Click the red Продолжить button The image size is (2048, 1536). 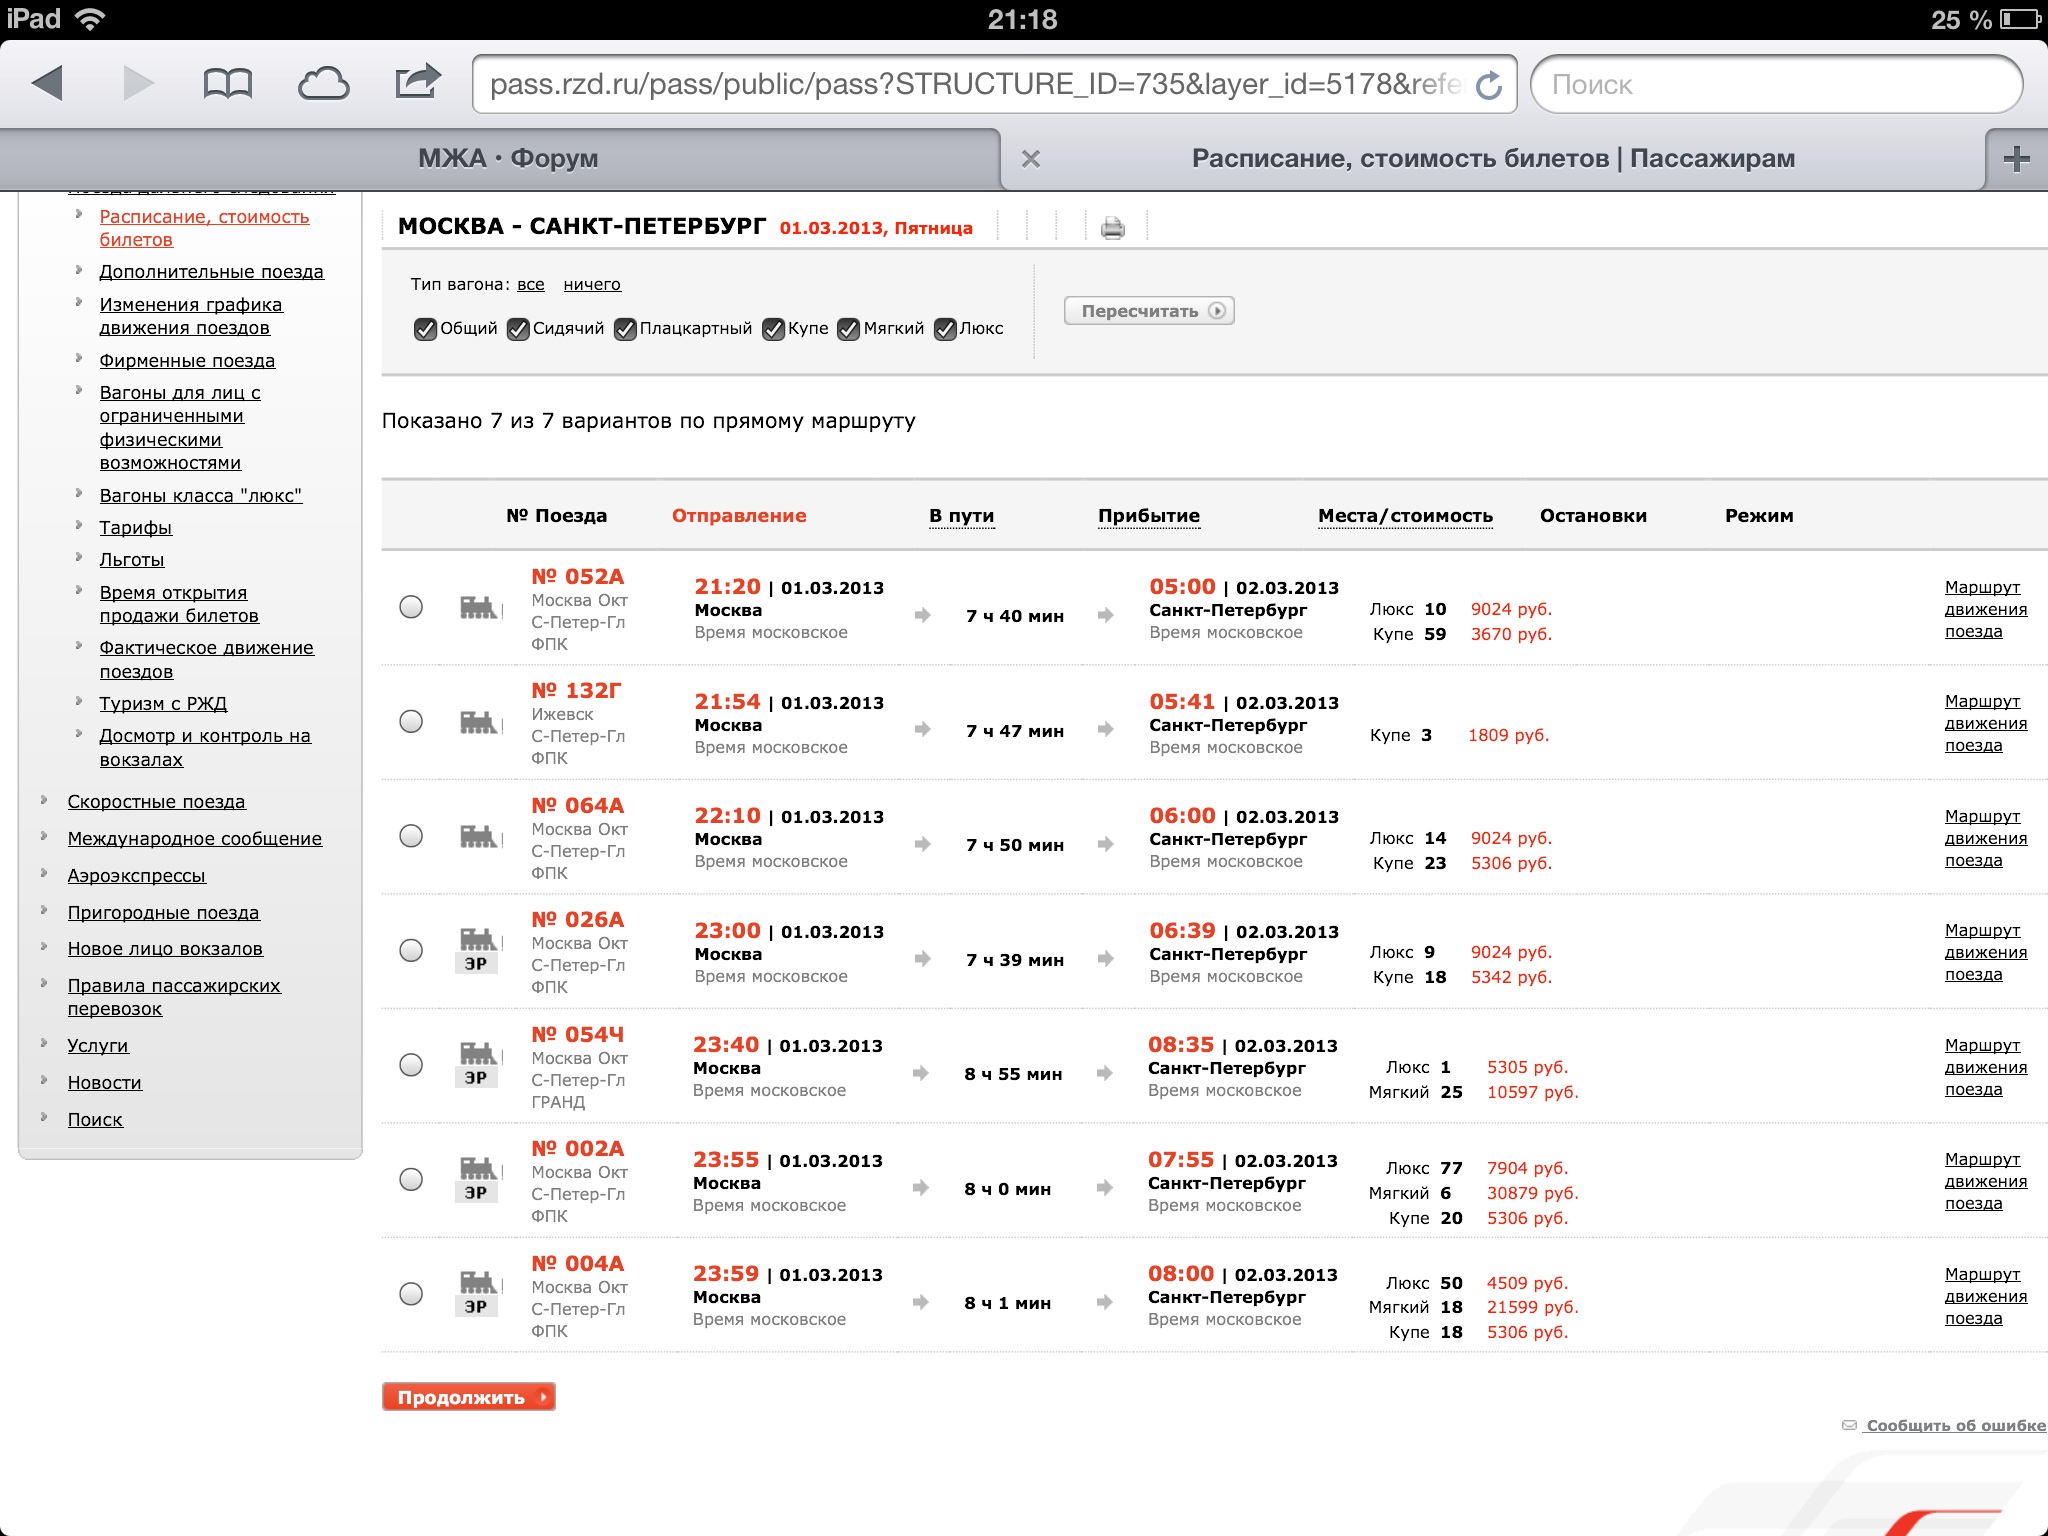click(x=468, y=1397)
